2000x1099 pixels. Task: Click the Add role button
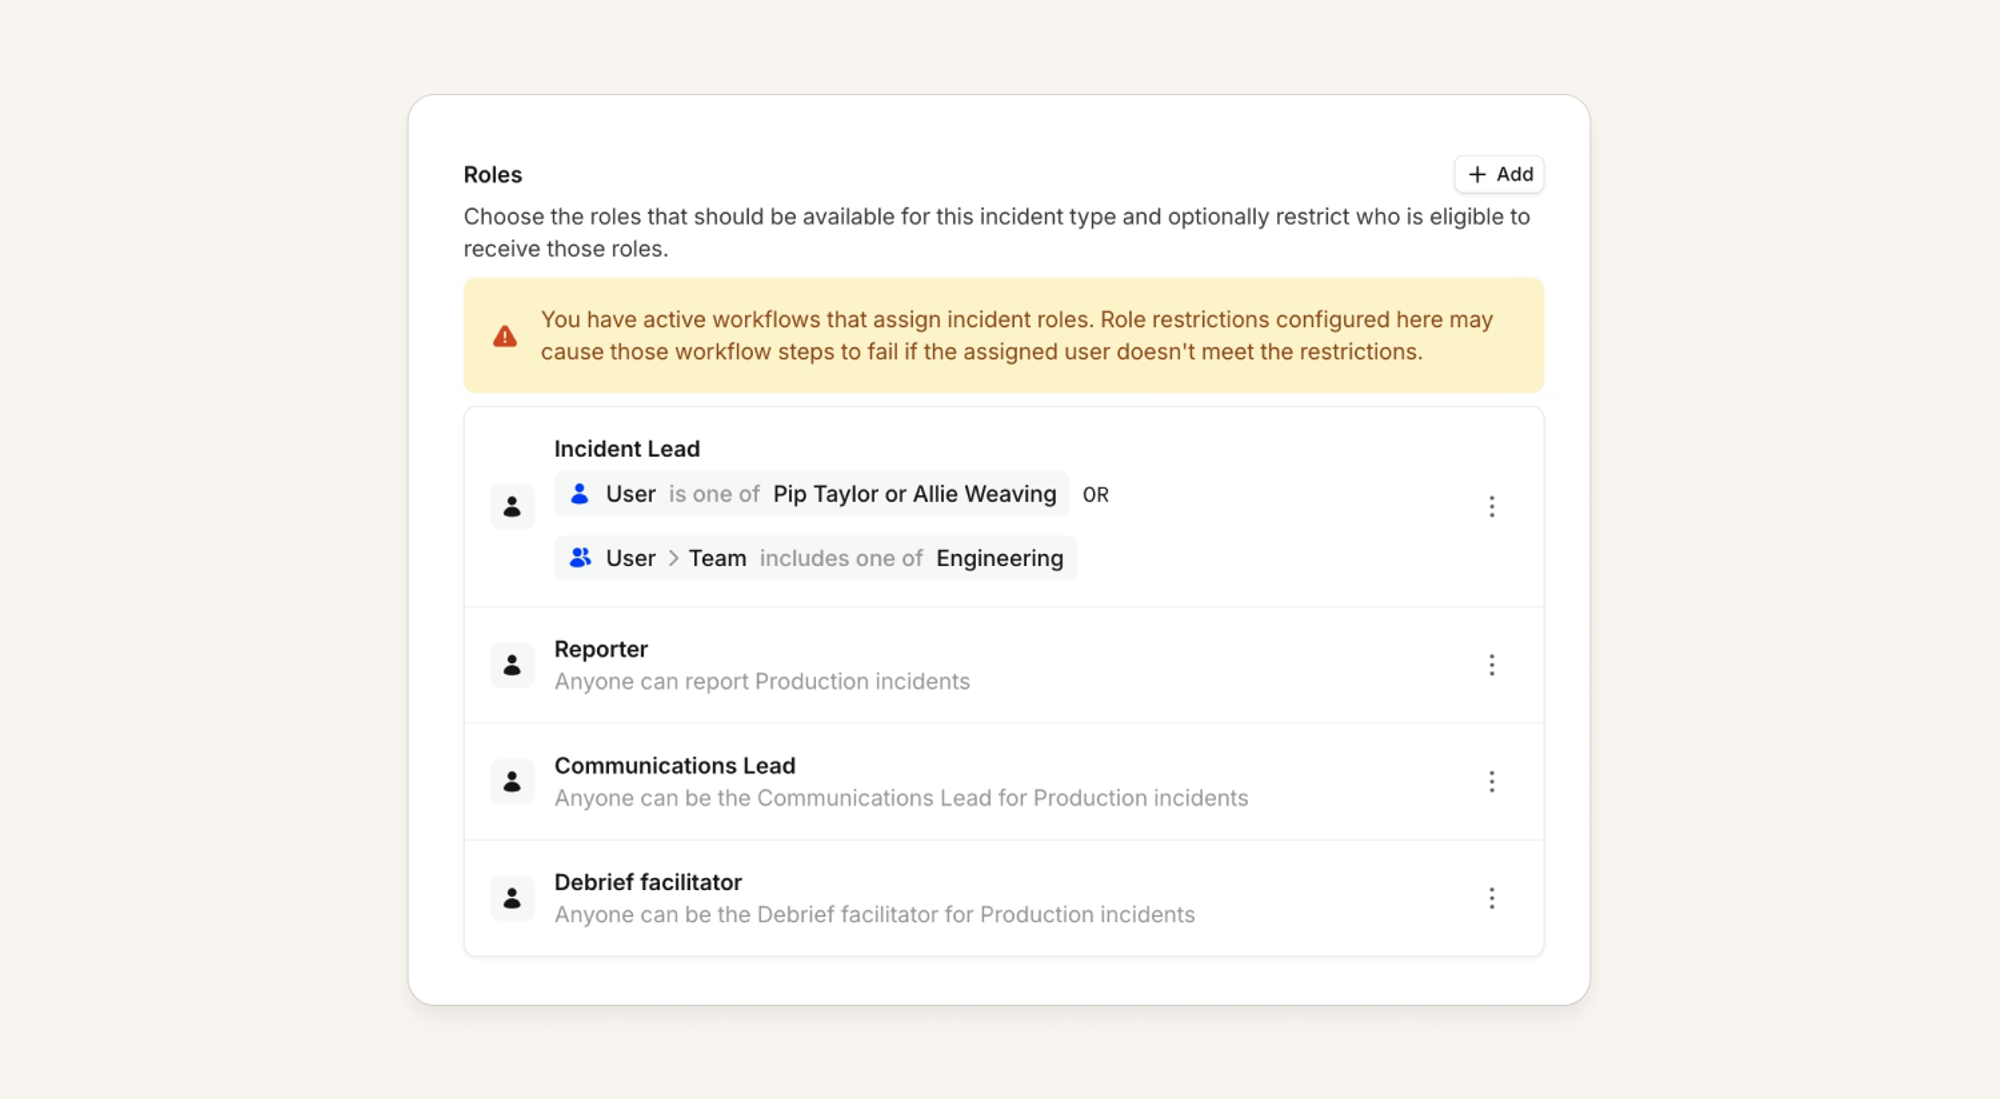(1499, 174)
